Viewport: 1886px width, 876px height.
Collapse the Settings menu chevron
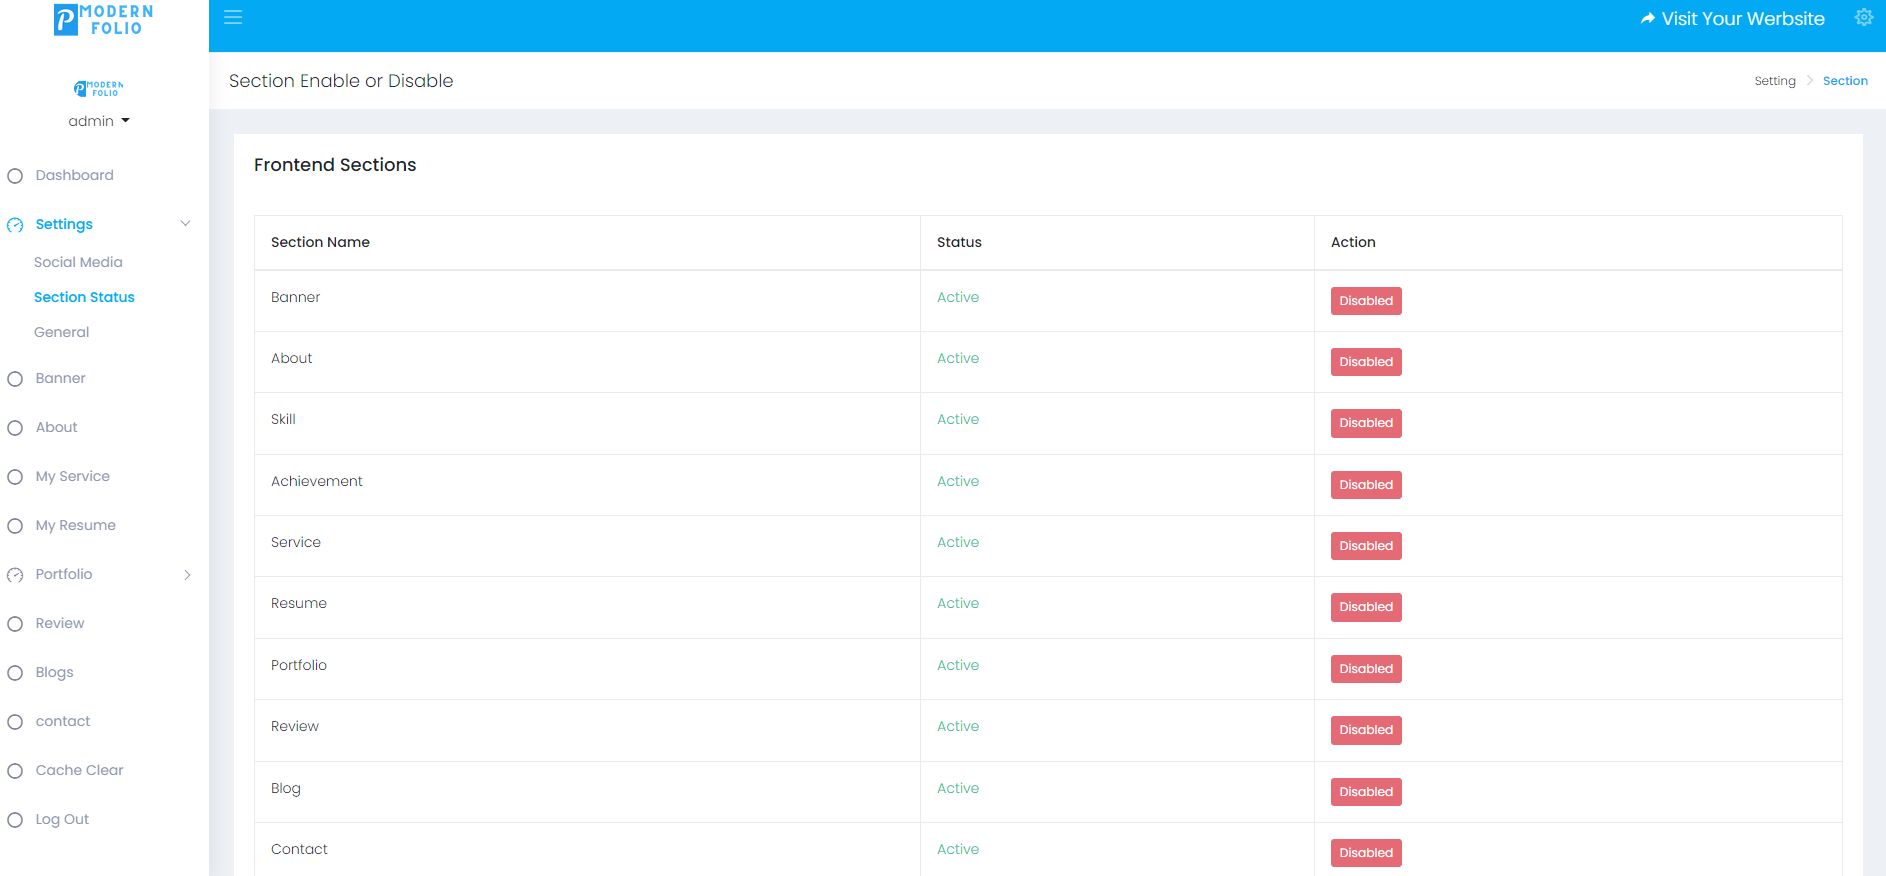tap(185, 224)
